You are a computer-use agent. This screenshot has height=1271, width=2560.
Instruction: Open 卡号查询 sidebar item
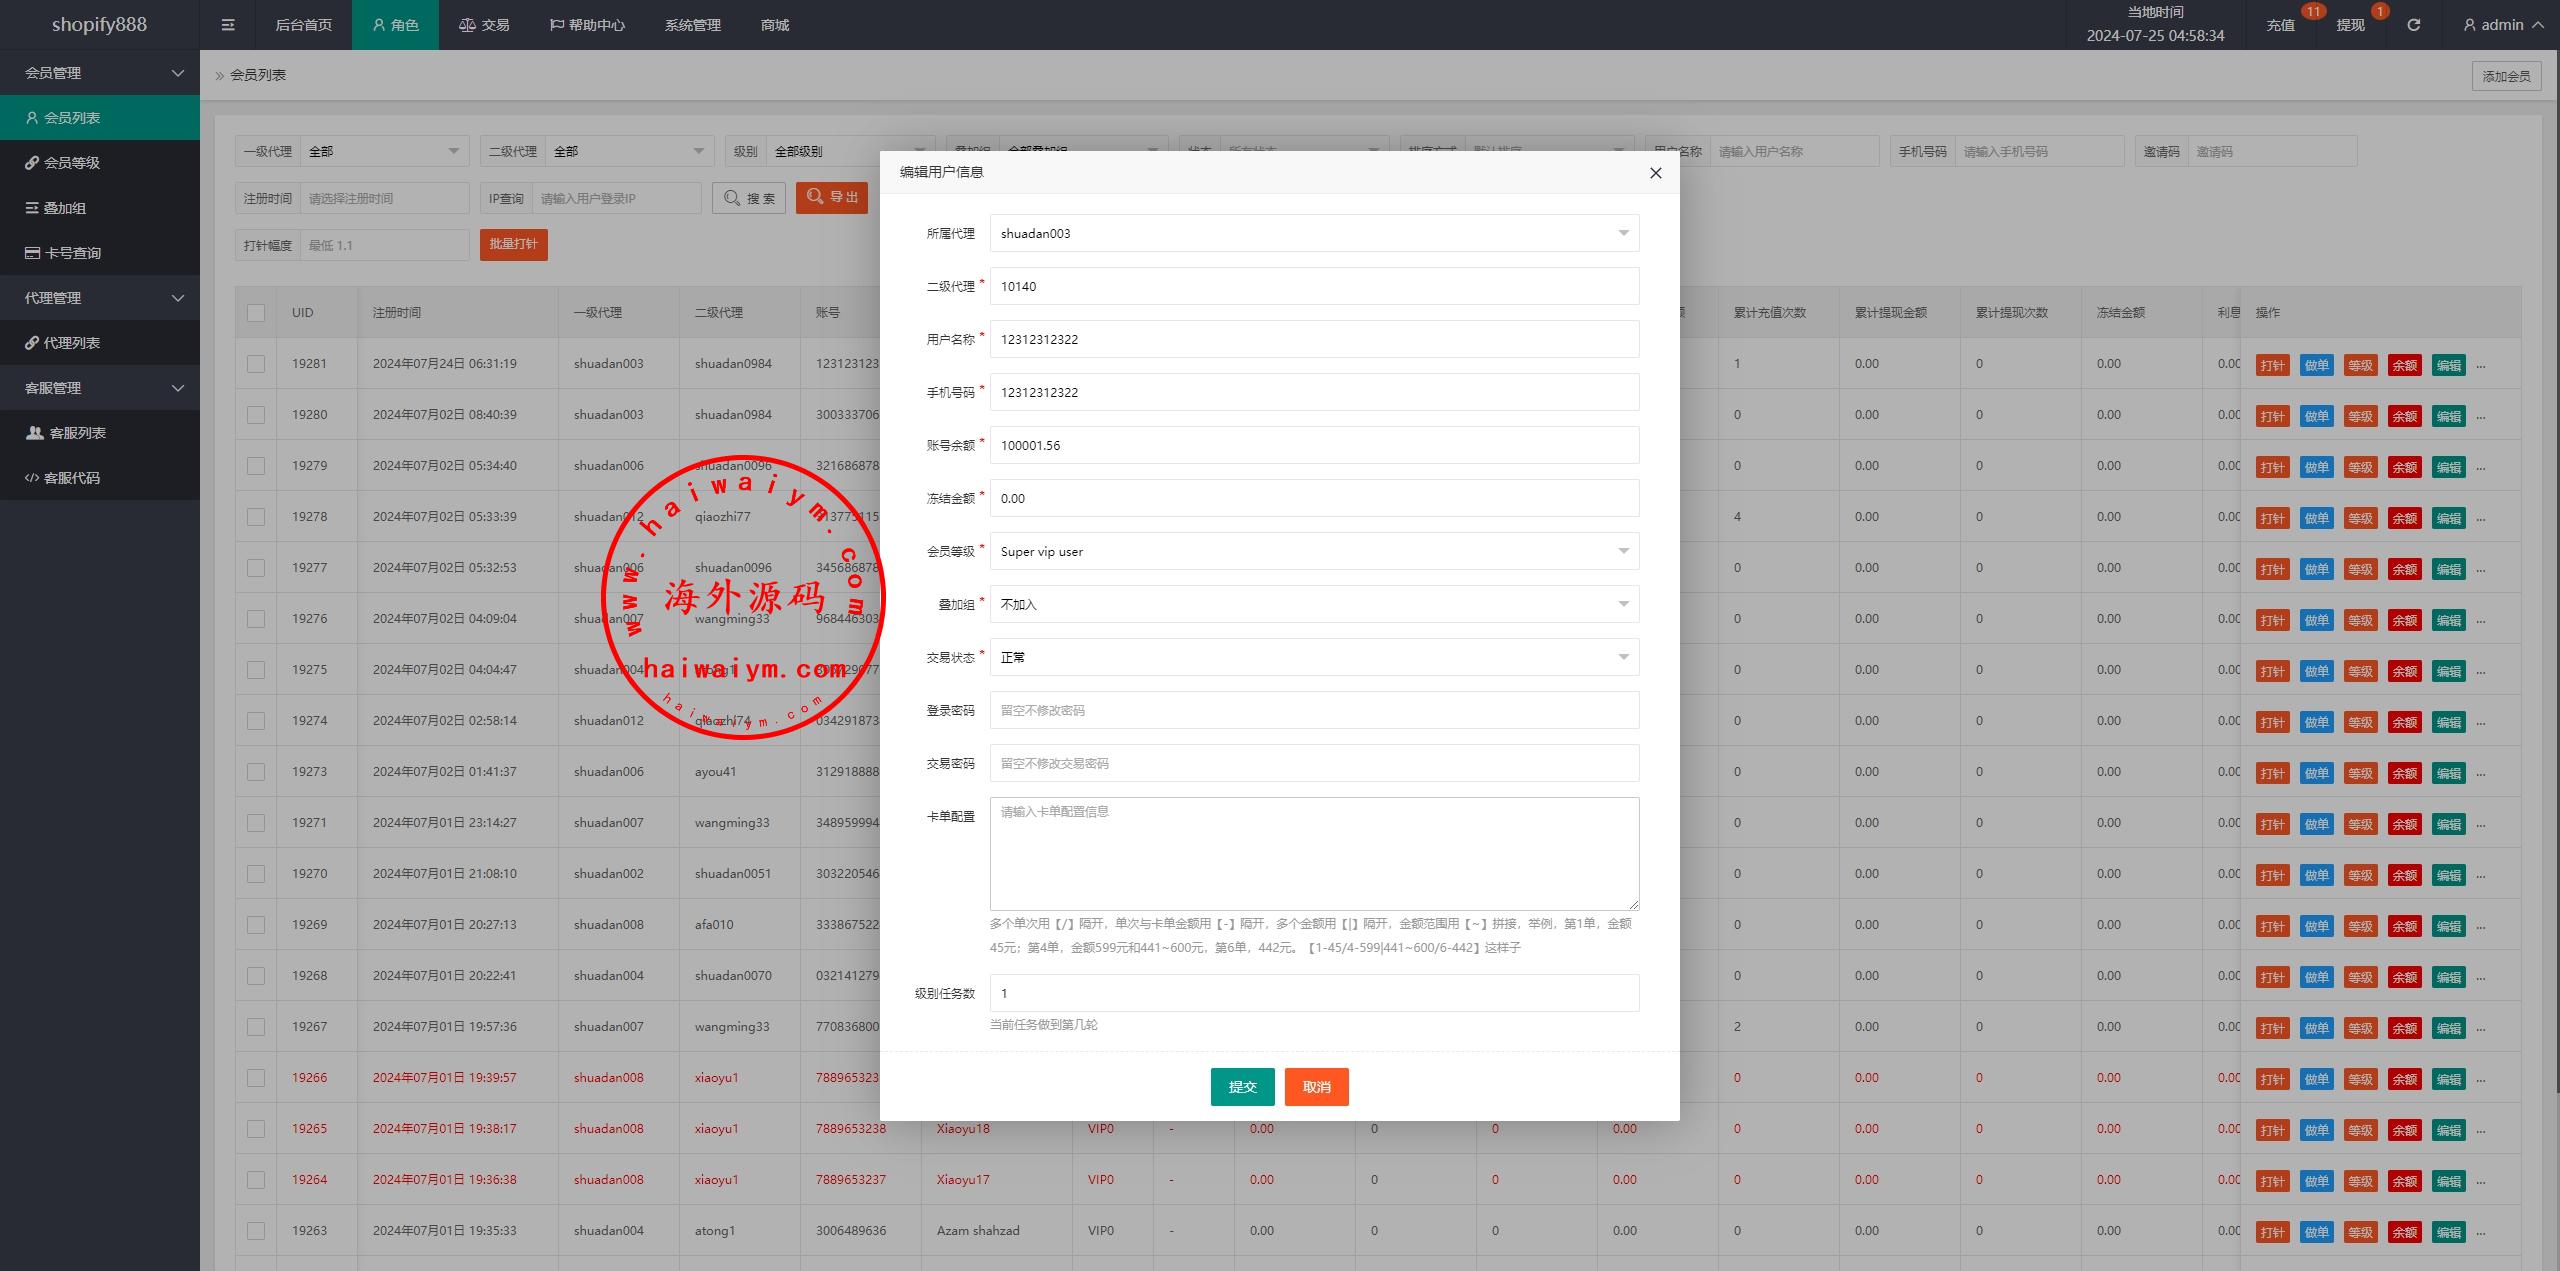[x=72, y=253]
